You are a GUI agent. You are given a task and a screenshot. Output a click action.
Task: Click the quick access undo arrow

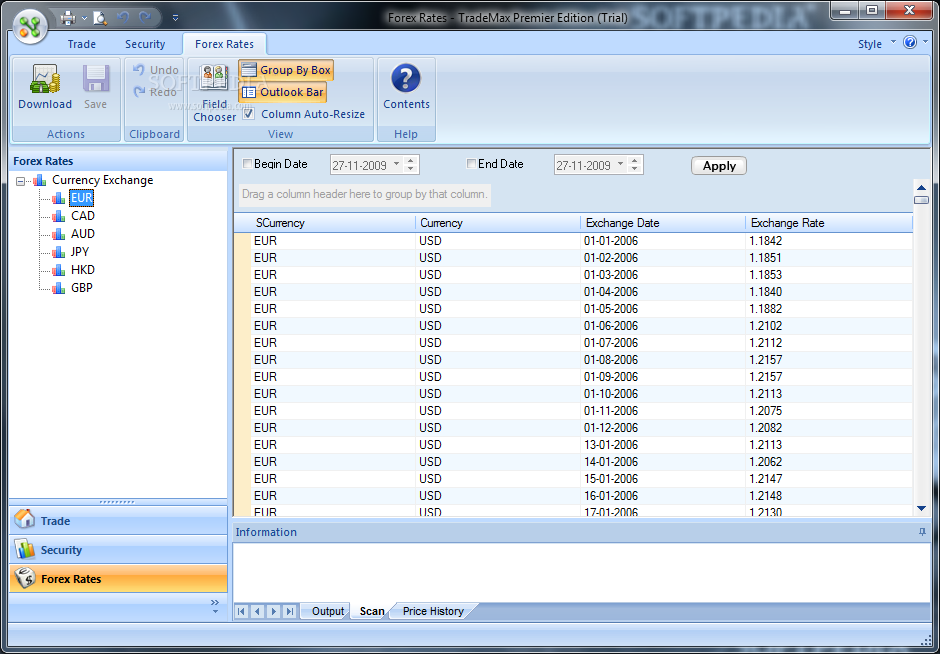coord(123,17)
